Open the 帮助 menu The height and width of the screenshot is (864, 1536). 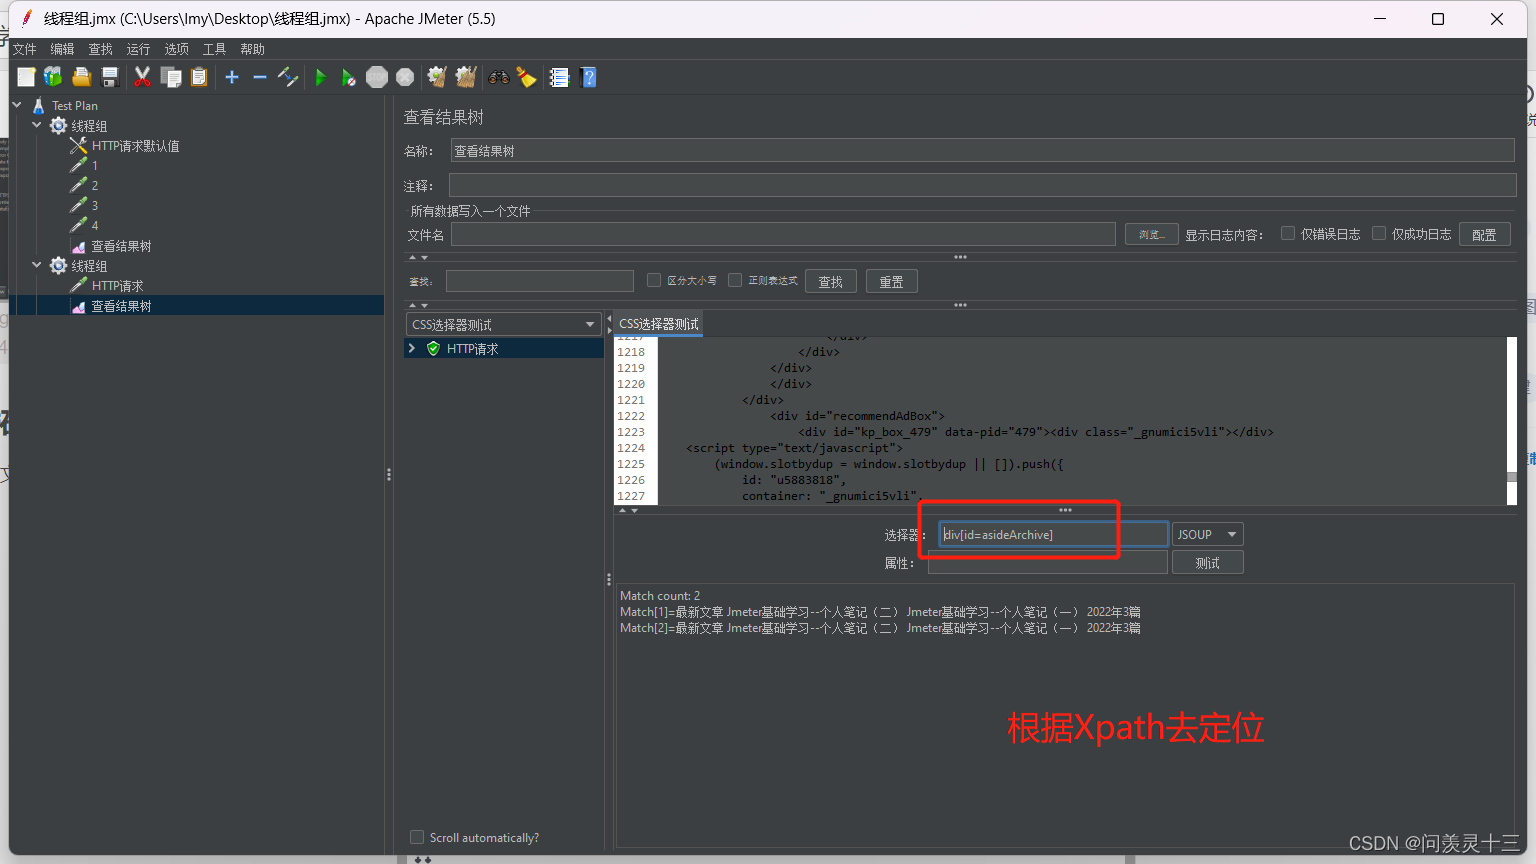253,49
